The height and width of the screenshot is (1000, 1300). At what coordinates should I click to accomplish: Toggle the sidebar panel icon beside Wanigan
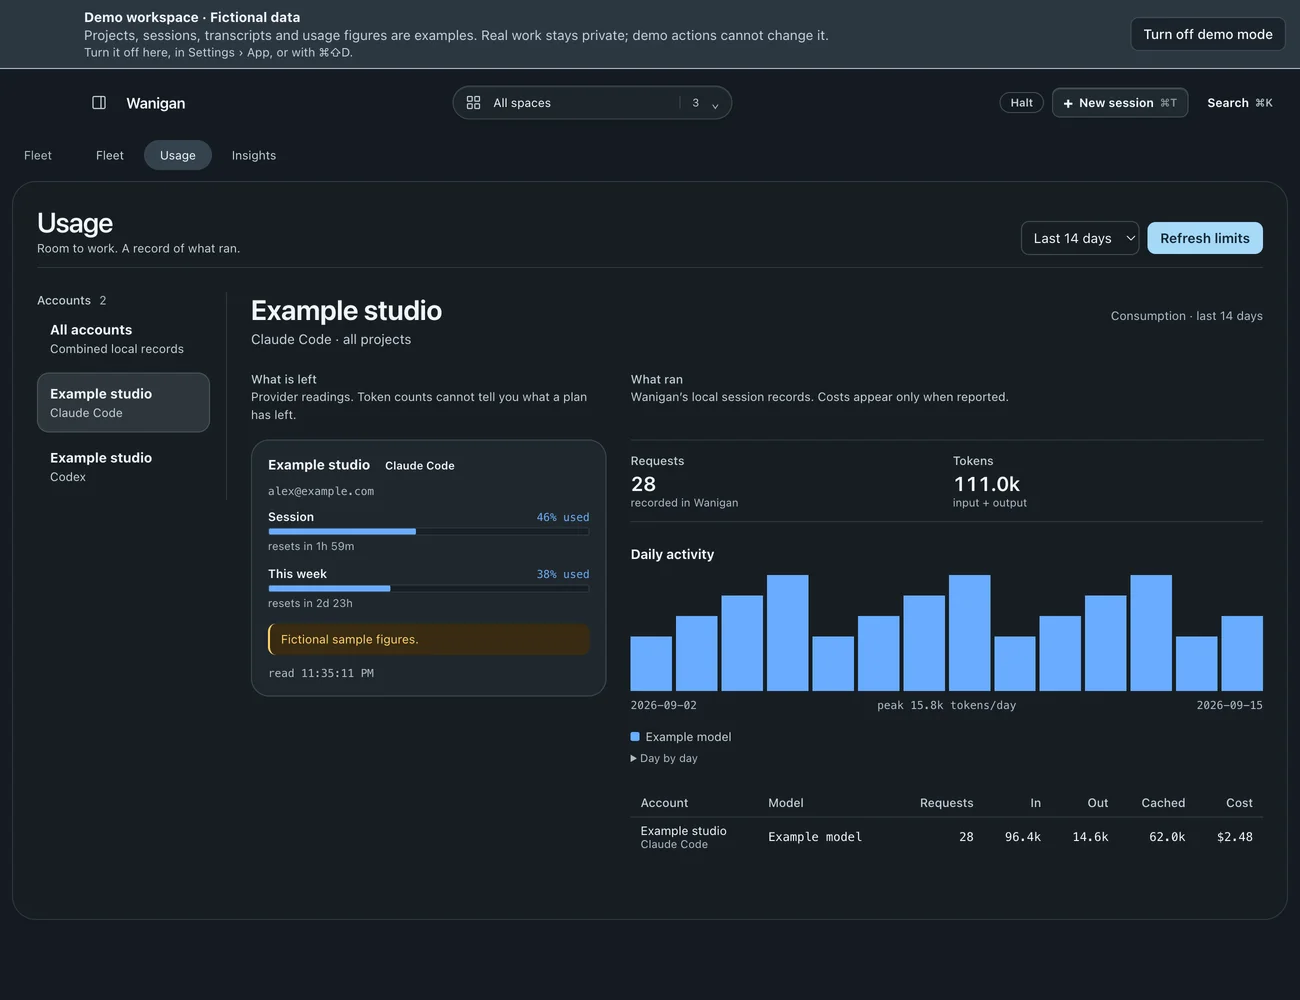click(x=99, y=103)
